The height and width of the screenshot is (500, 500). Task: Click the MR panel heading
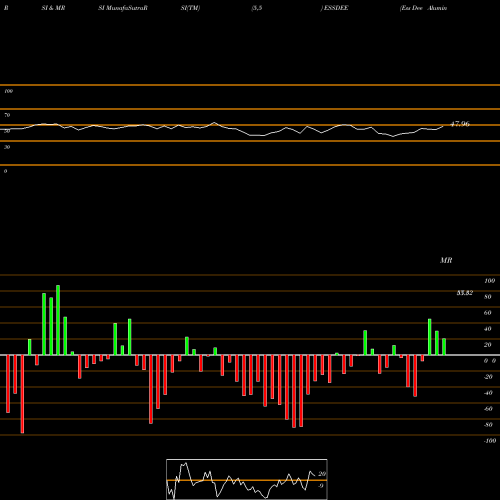coord(446,260)
